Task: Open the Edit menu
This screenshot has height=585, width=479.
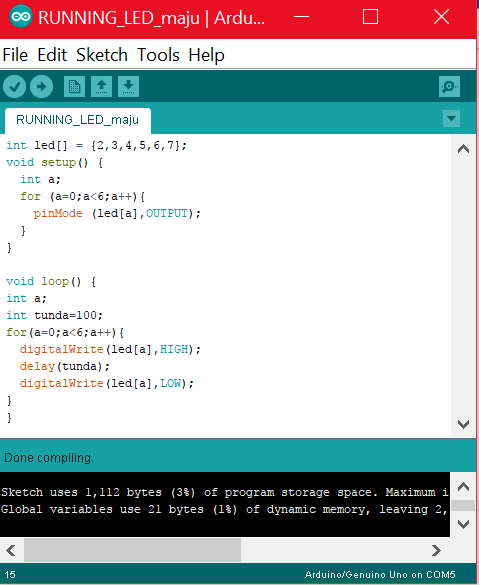Action: (x=52, y=55)
